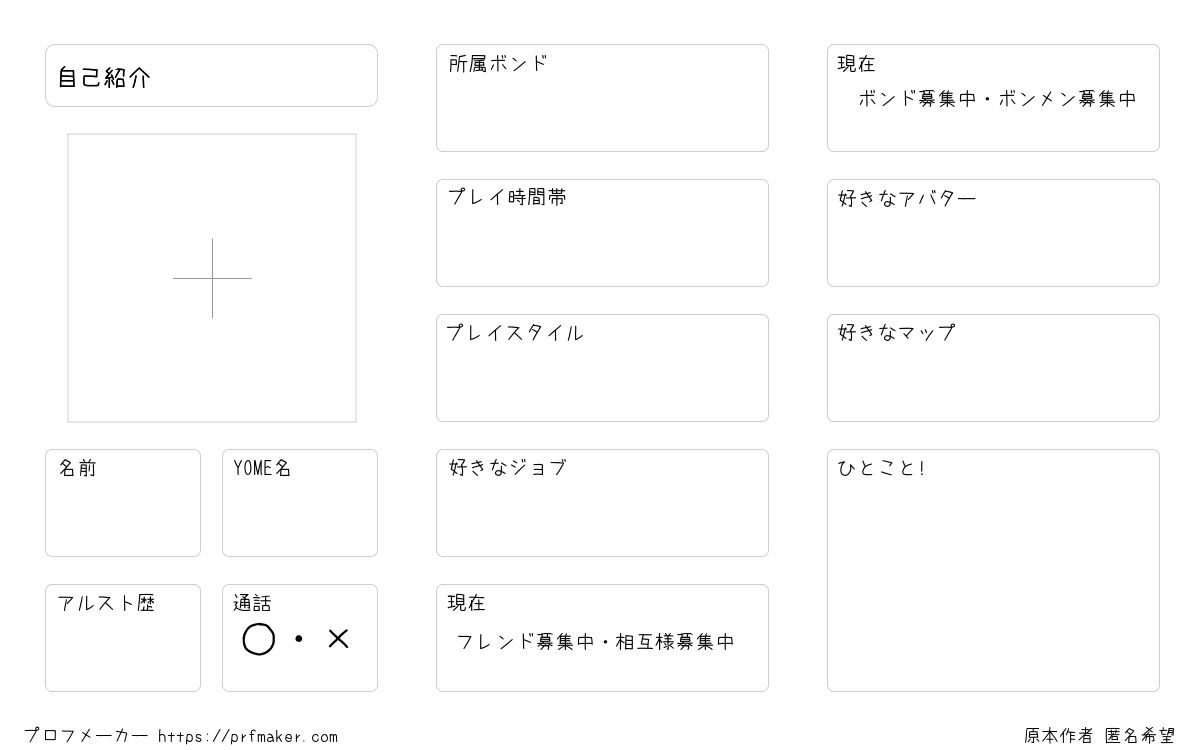Click the プレイ時間帯 field
1200x750 pixels.
(x=602, y=233)
